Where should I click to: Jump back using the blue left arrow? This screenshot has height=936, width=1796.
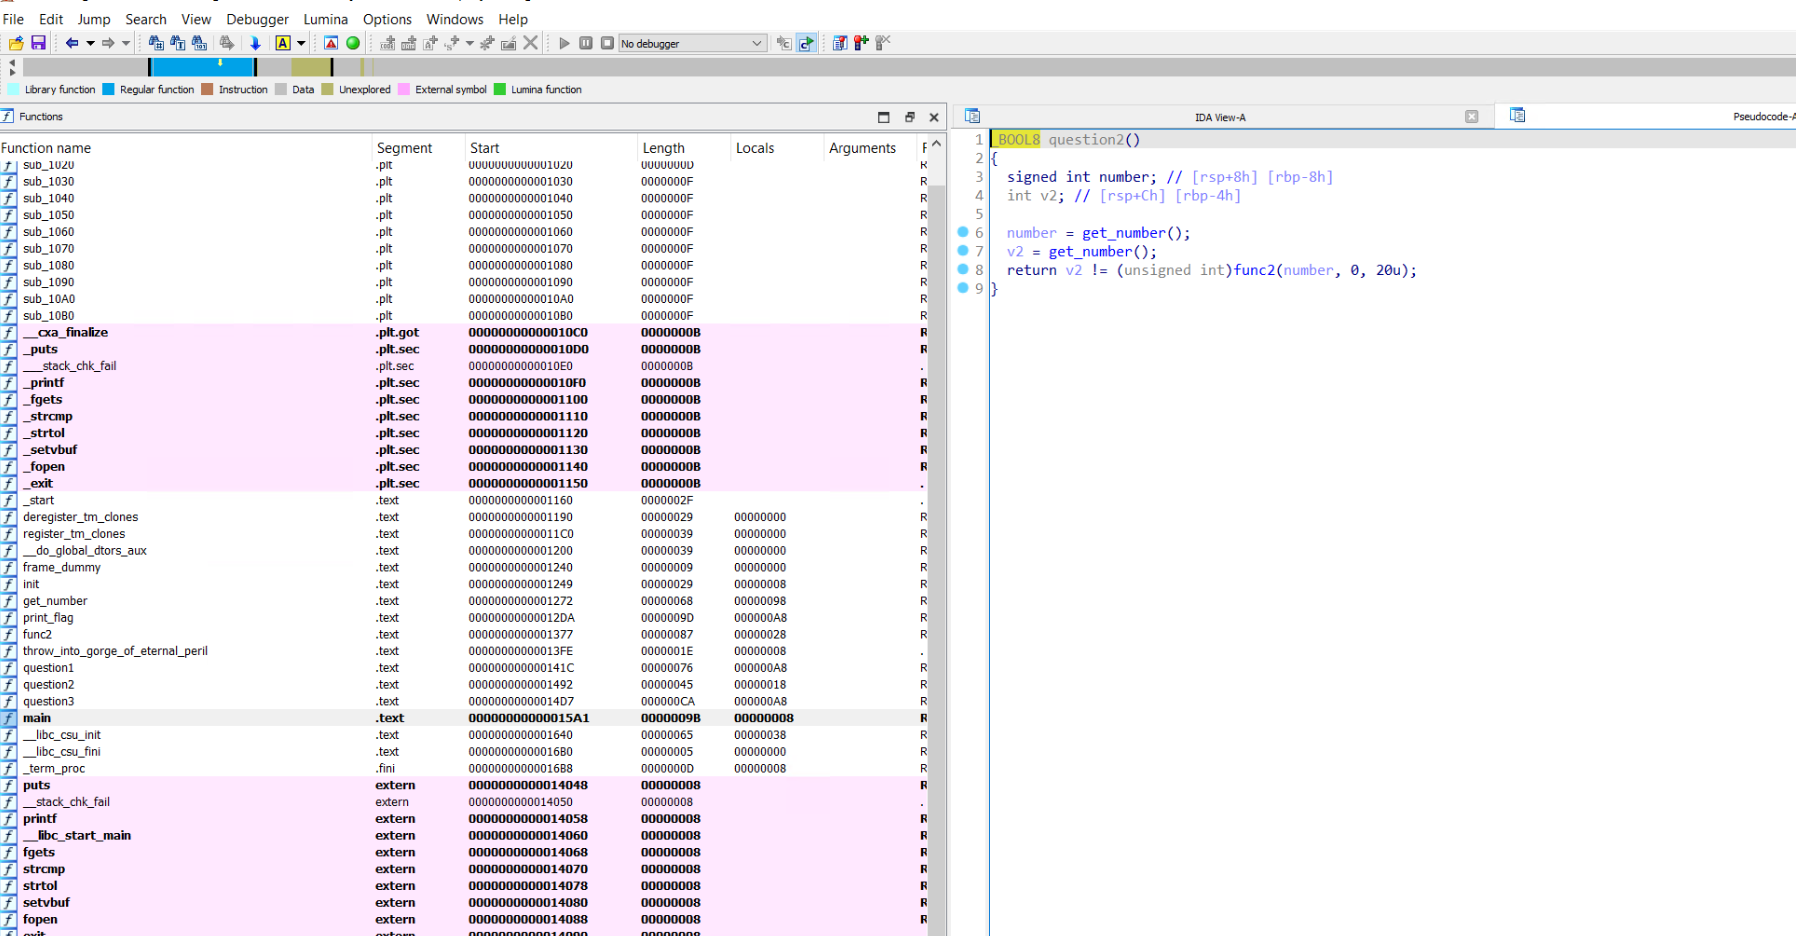point(72,43)
